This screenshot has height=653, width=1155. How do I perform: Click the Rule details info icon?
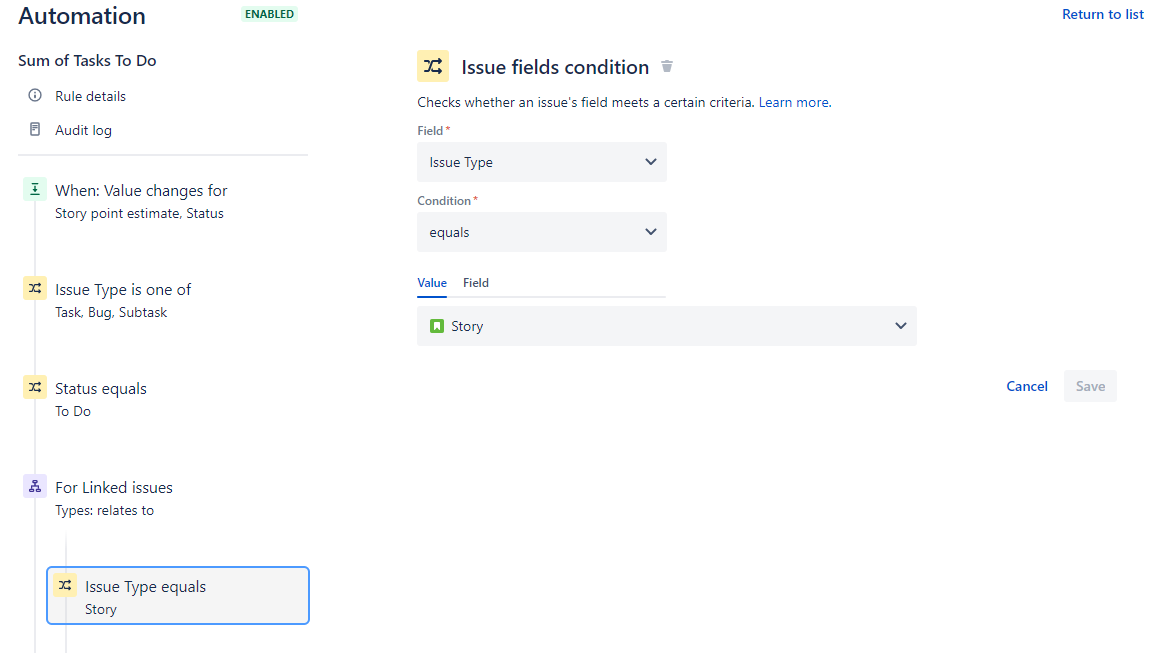coord(35,95)
